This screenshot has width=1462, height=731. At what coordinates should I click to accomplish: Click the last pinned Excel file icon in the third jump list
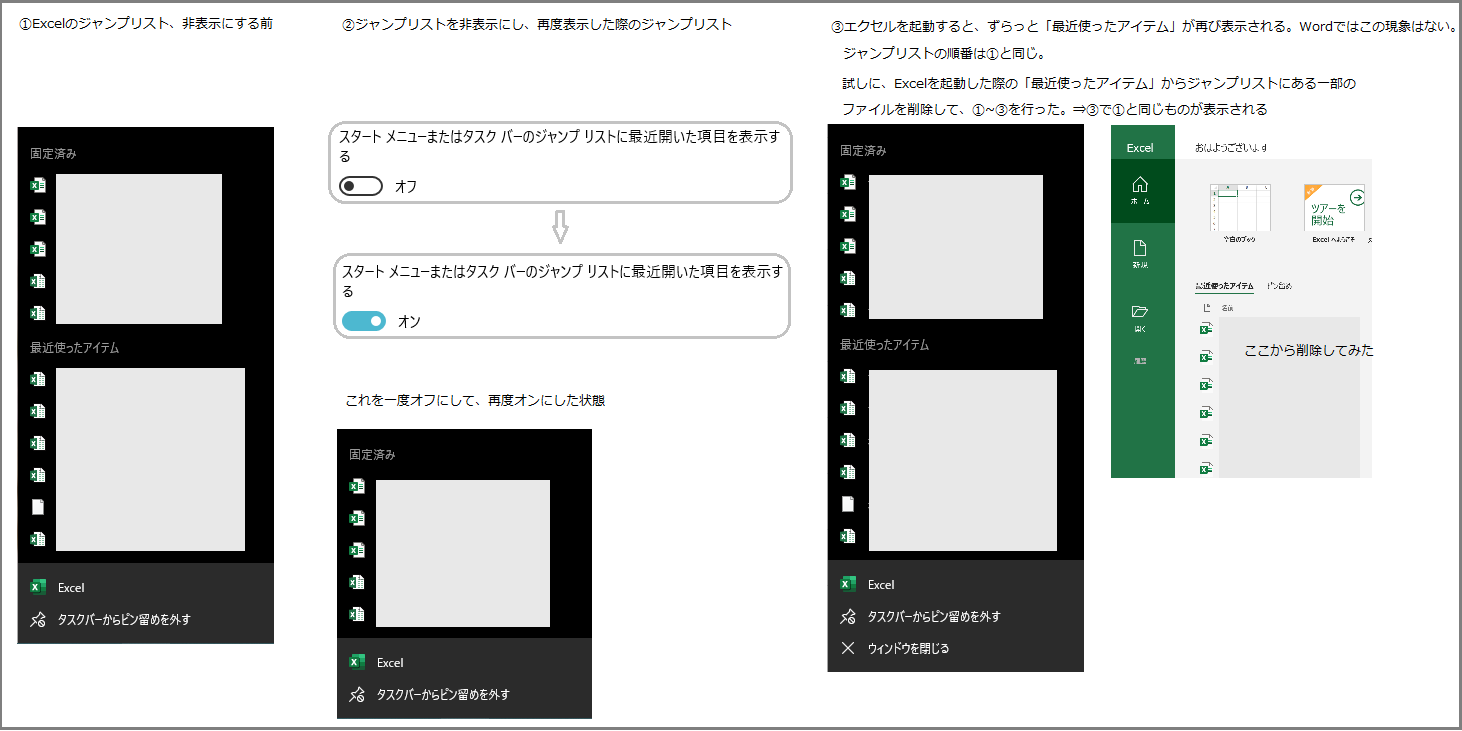848,310
